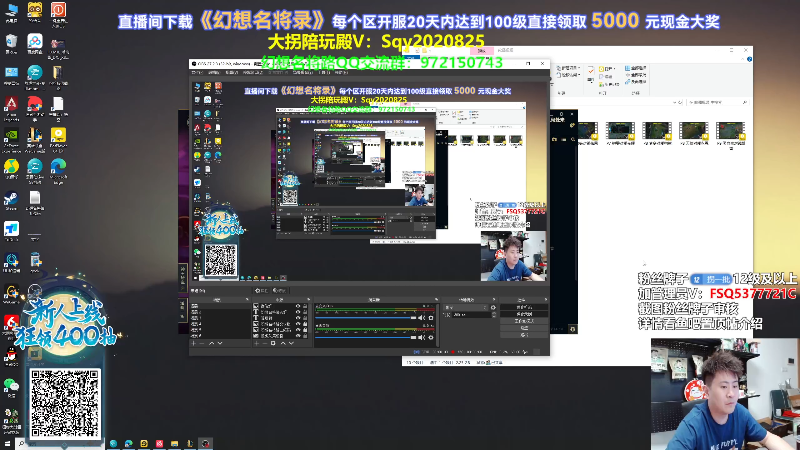Toggle lock of bottom OBS source

pos(305,335)
